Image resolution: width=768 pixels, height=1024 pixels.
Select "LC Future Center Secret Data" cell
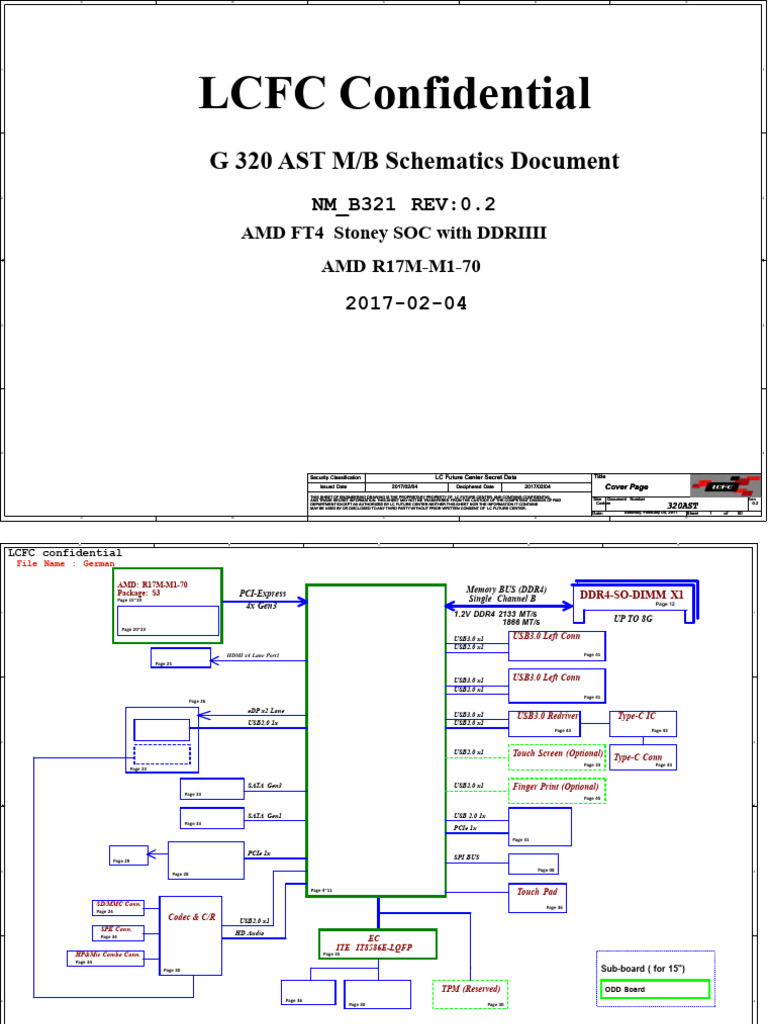475,477
